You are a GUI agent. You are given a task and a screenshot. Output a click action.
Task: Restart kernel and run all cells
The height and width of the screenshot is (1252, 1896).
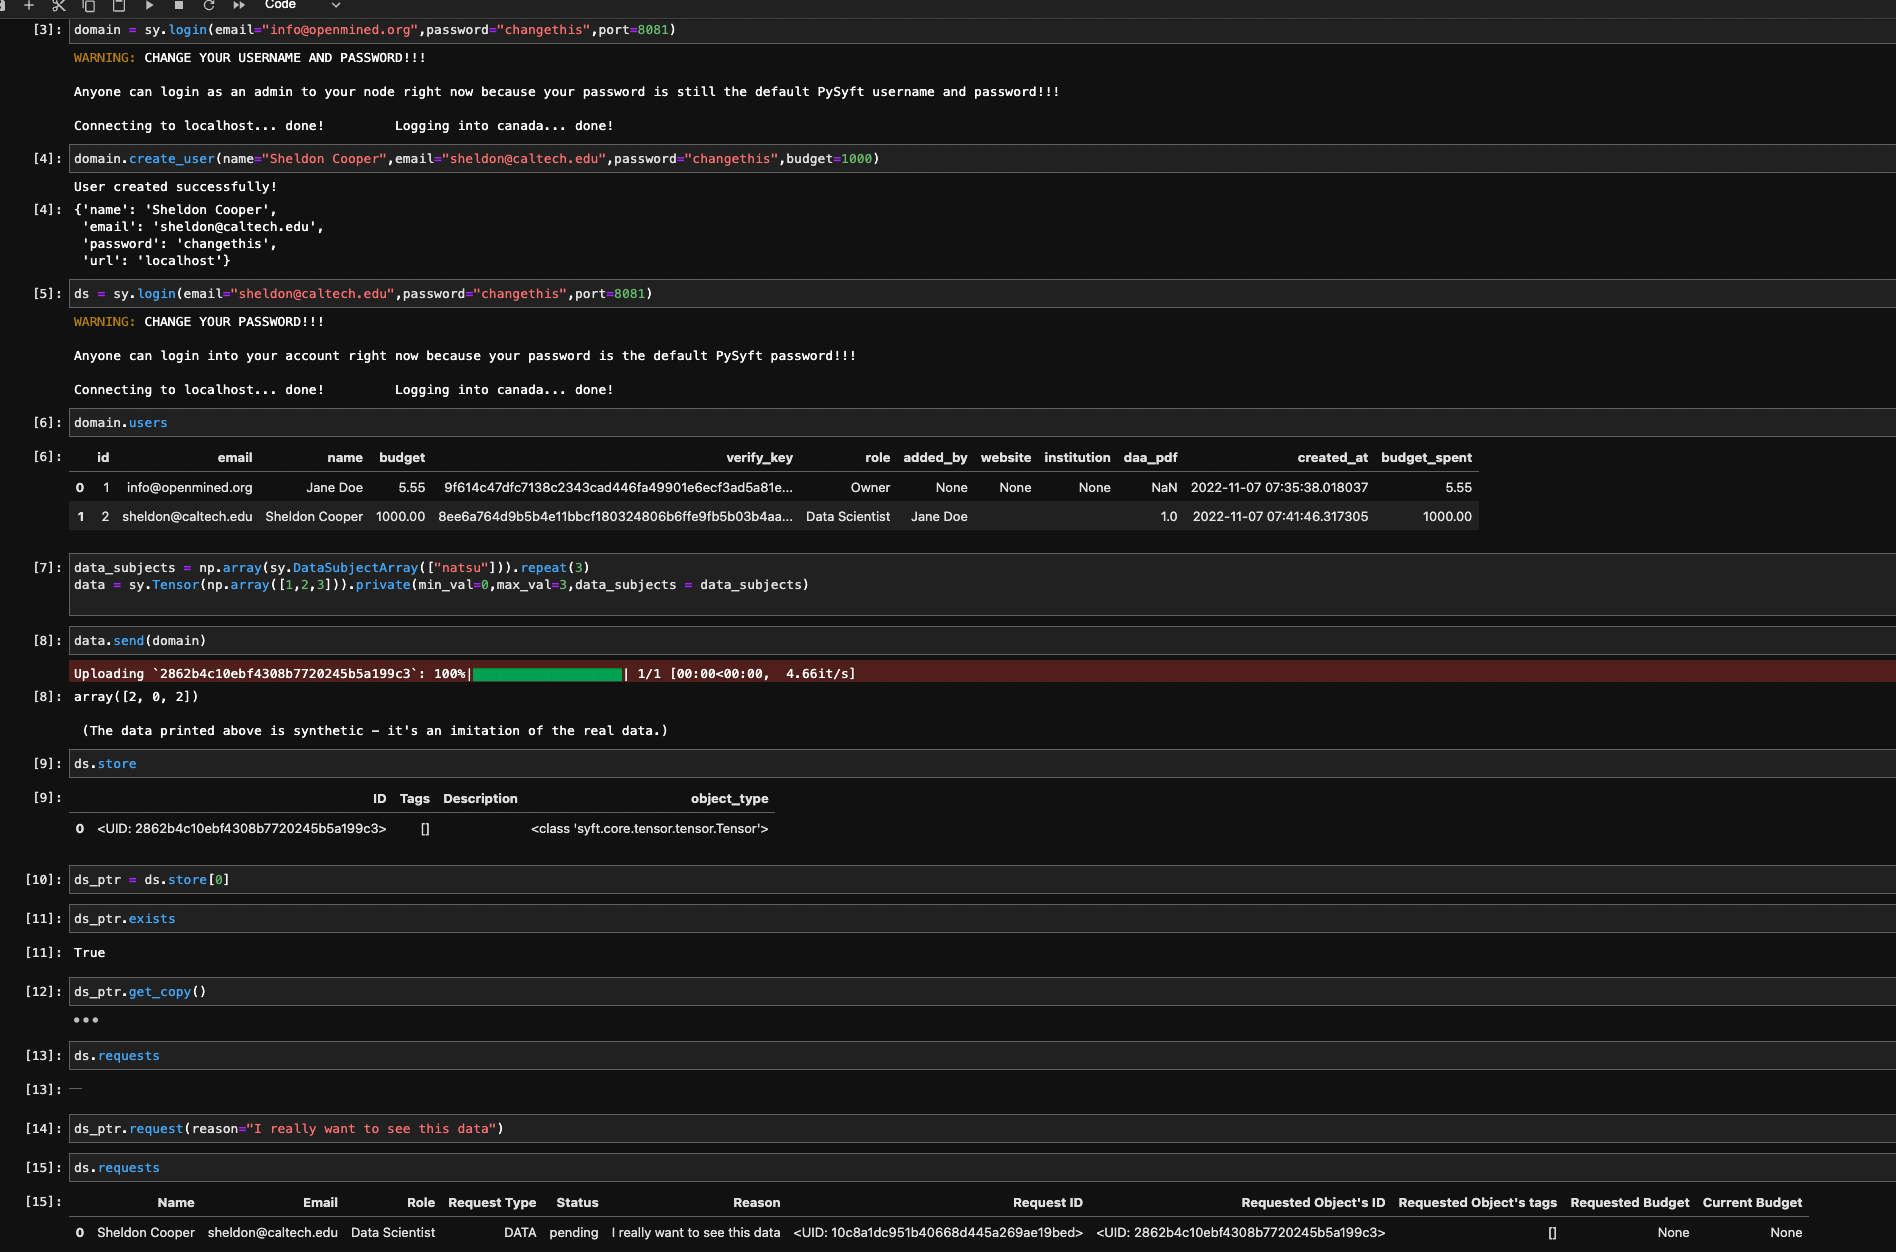point(238,6)
